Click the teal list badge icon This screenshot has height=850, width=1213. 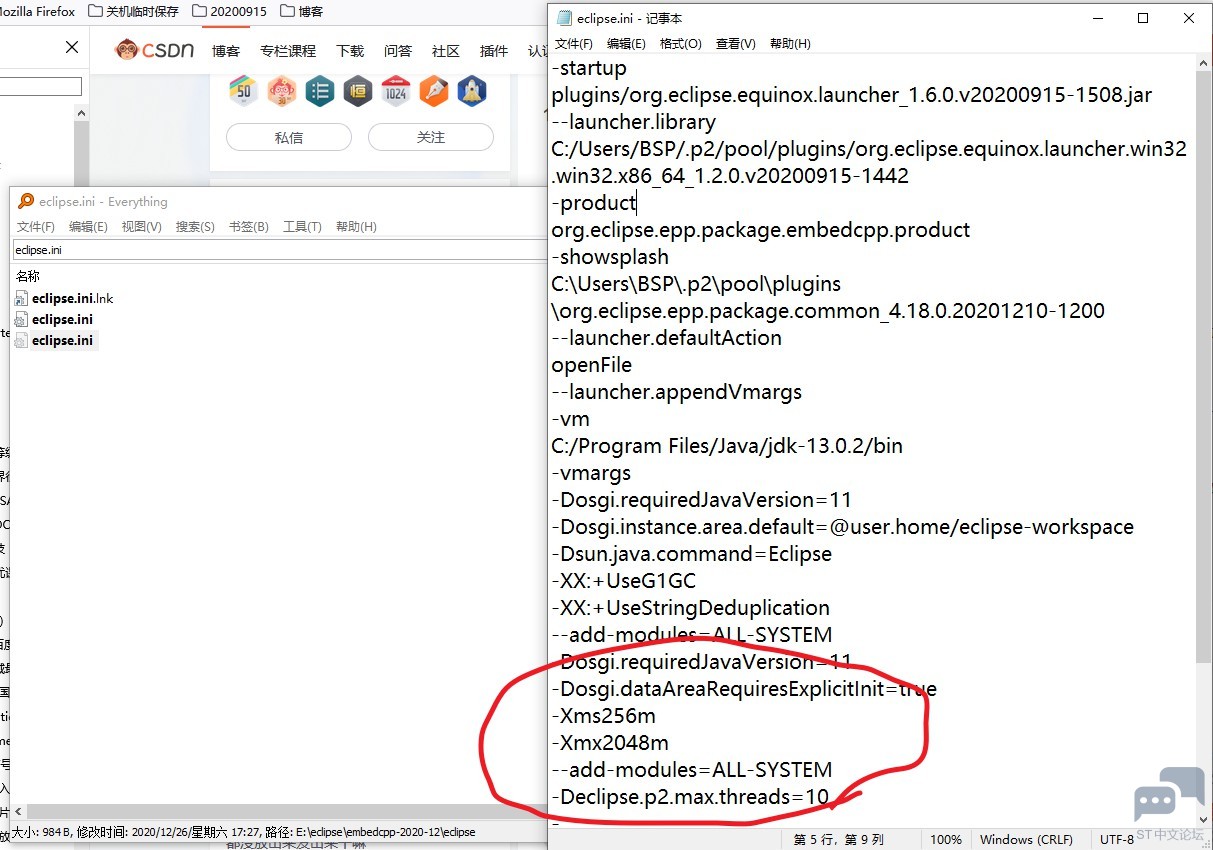320,92
